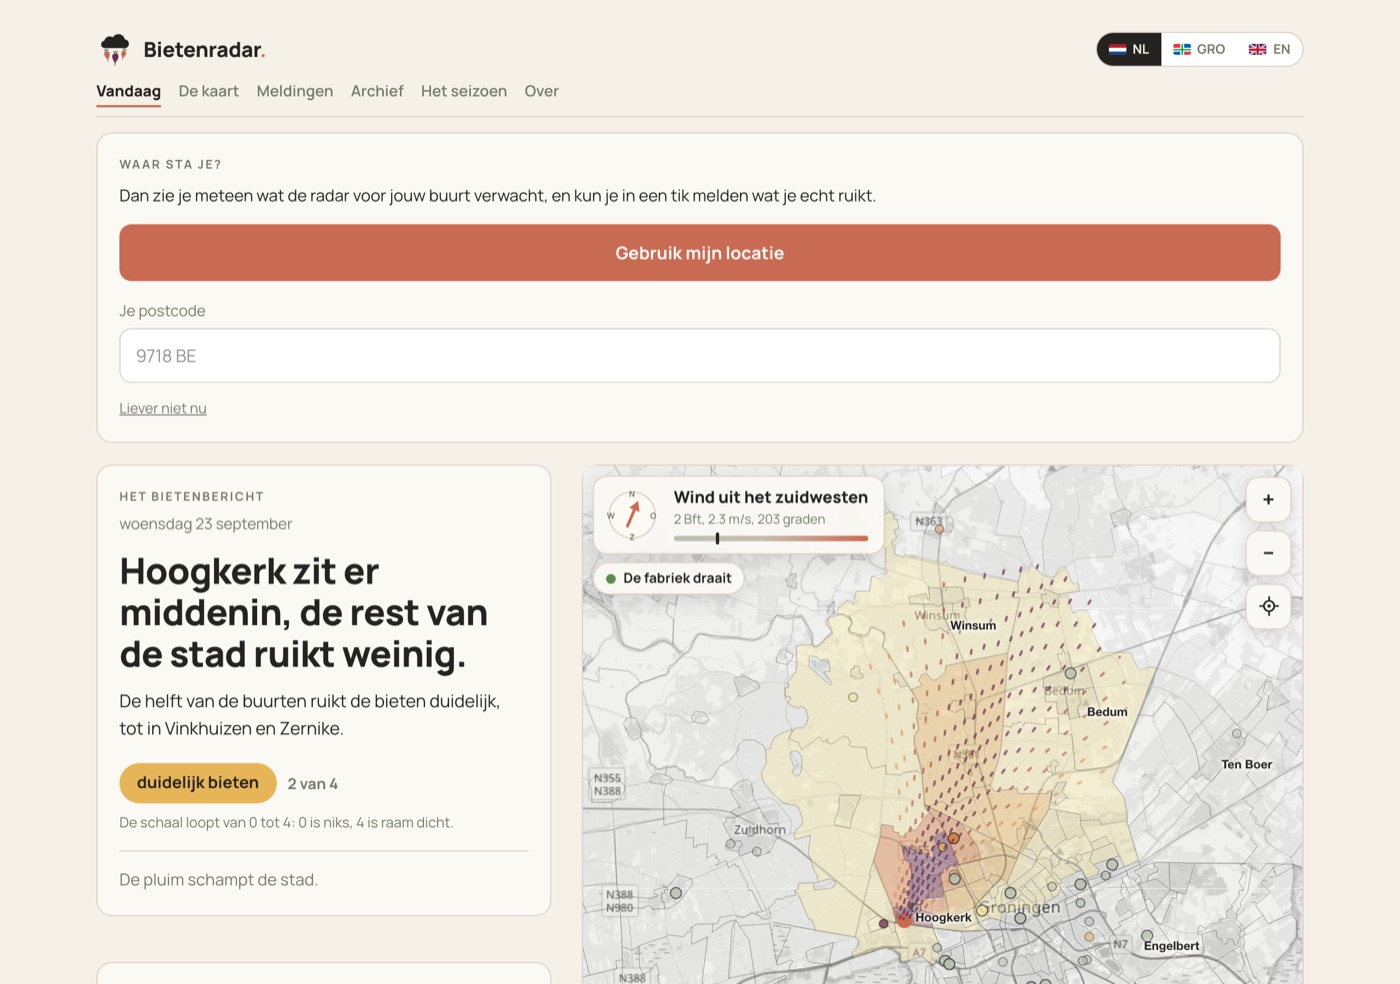Viewport: 1400px width, 984px height.
Task: Zoom in the map with plus button
Action: (1268, 500)
